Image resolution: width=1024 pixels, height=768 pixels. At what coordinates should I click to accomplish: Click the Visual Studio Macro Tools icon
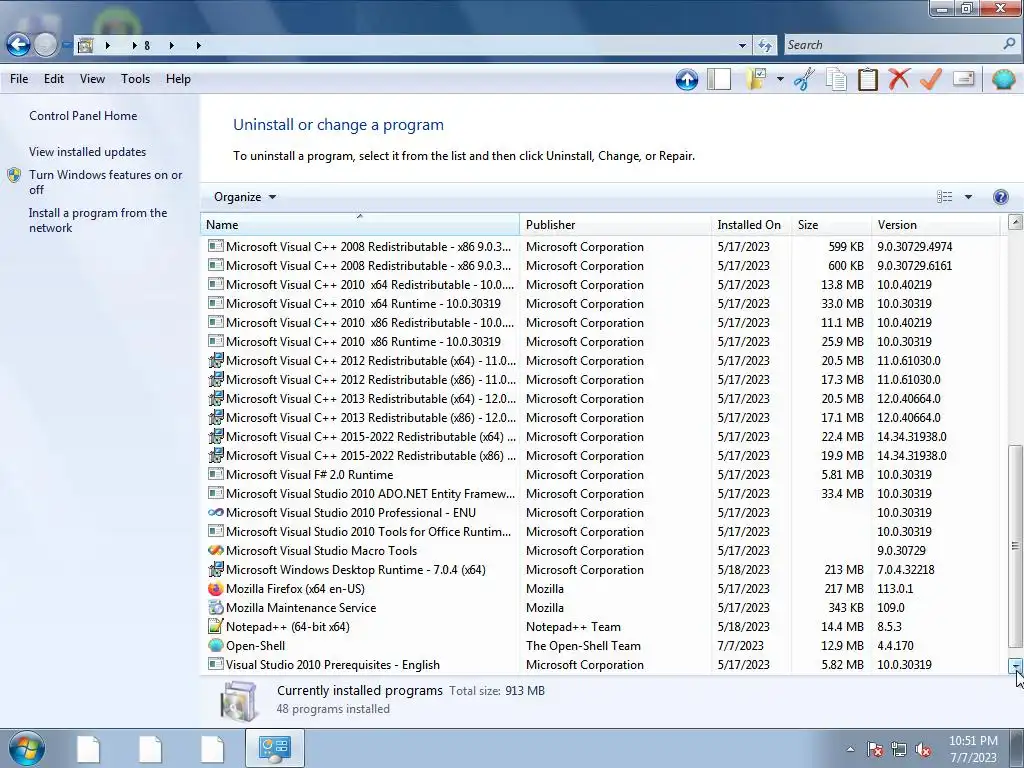[215, 551]
